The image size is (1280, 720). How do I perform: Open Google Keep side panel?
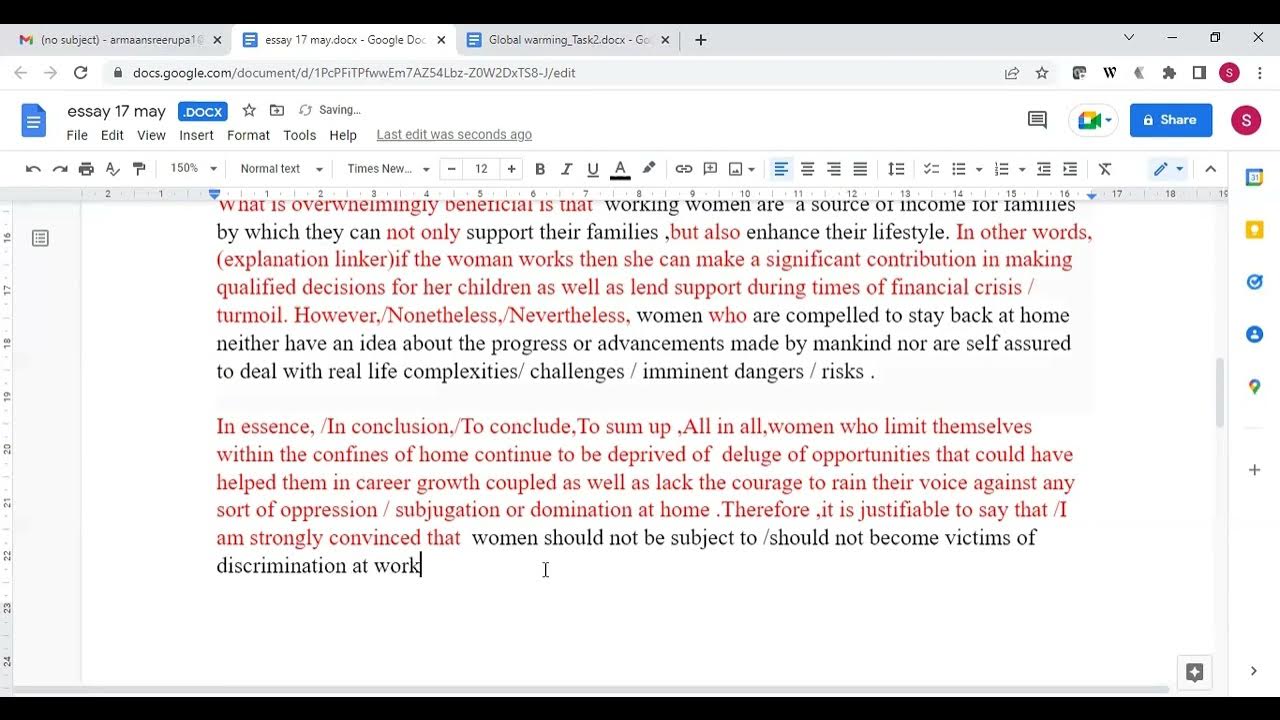tap(1254, 230)
